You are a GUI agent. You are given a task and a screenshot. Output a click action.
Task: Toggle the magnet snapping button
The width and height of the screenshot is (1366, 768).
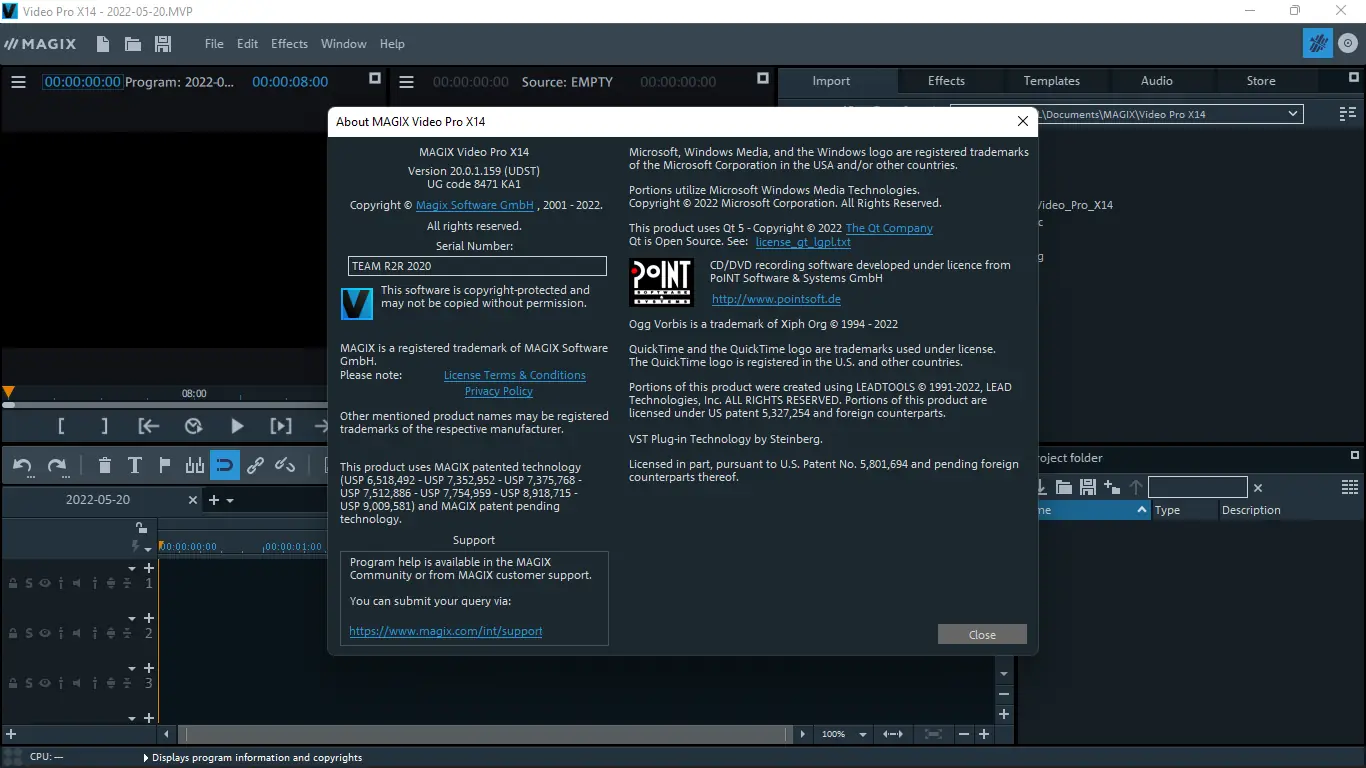tap(225, 465)
